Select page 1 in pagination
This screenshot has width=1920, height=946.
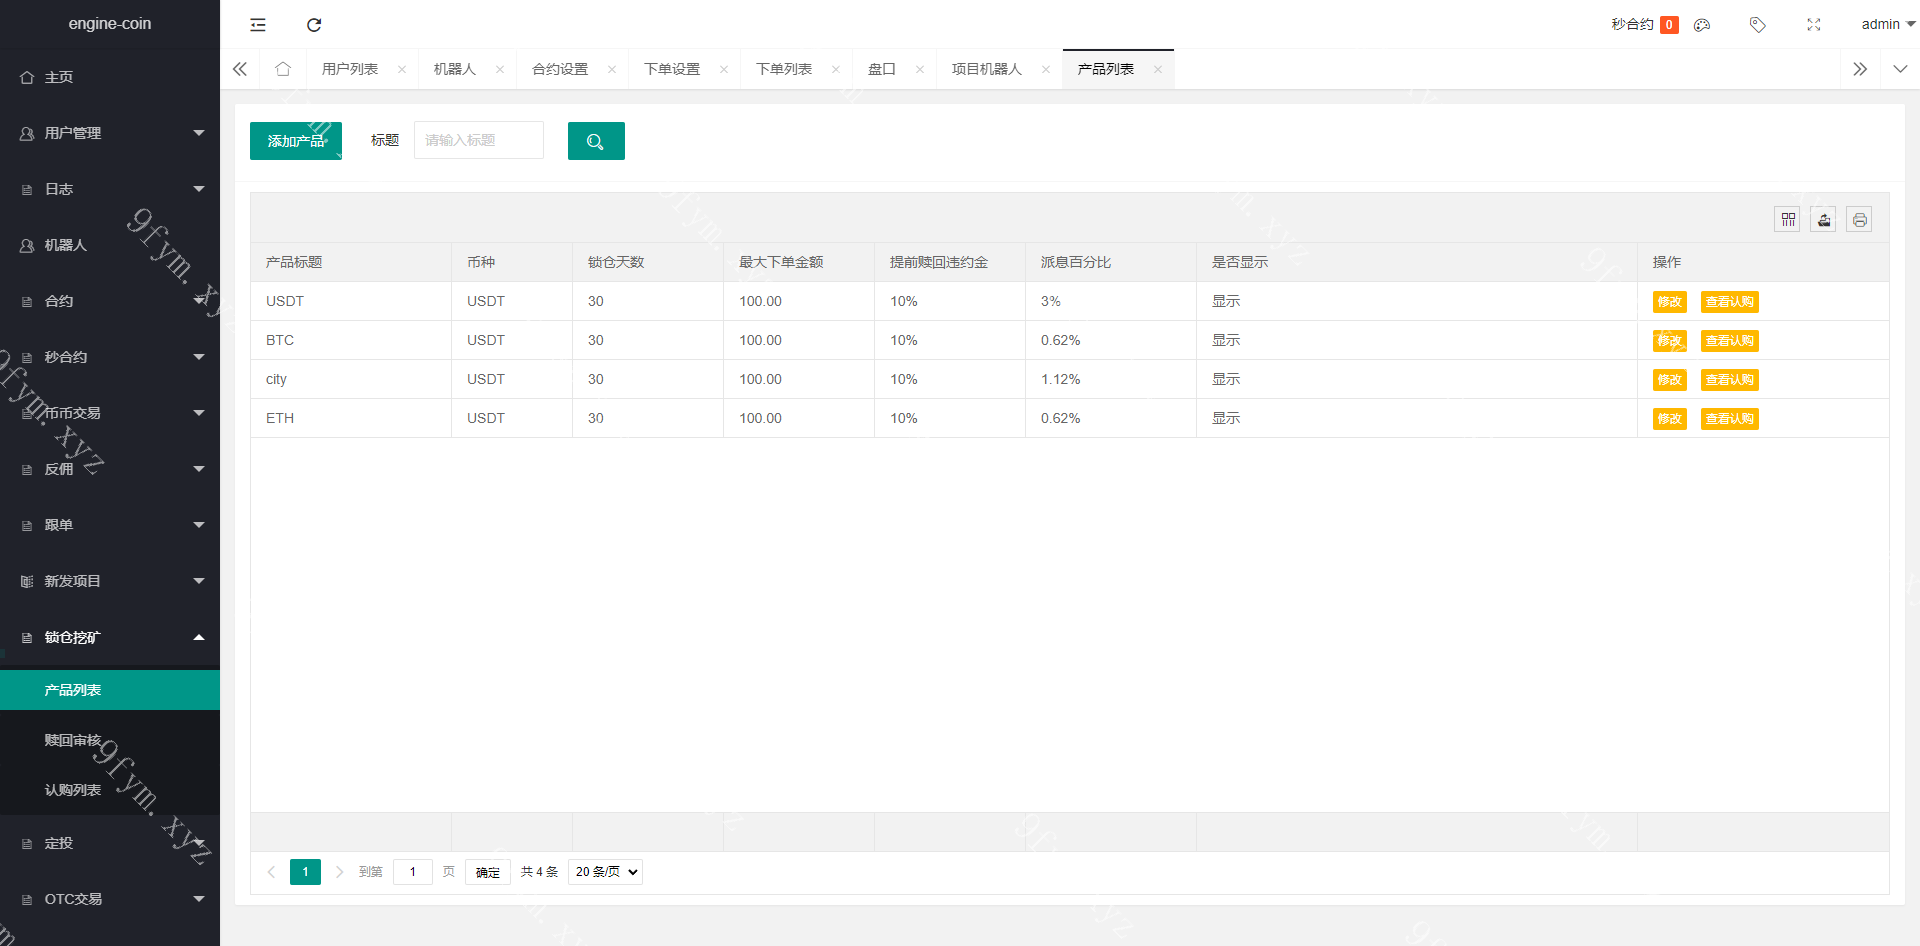click(x=305, y=872)
